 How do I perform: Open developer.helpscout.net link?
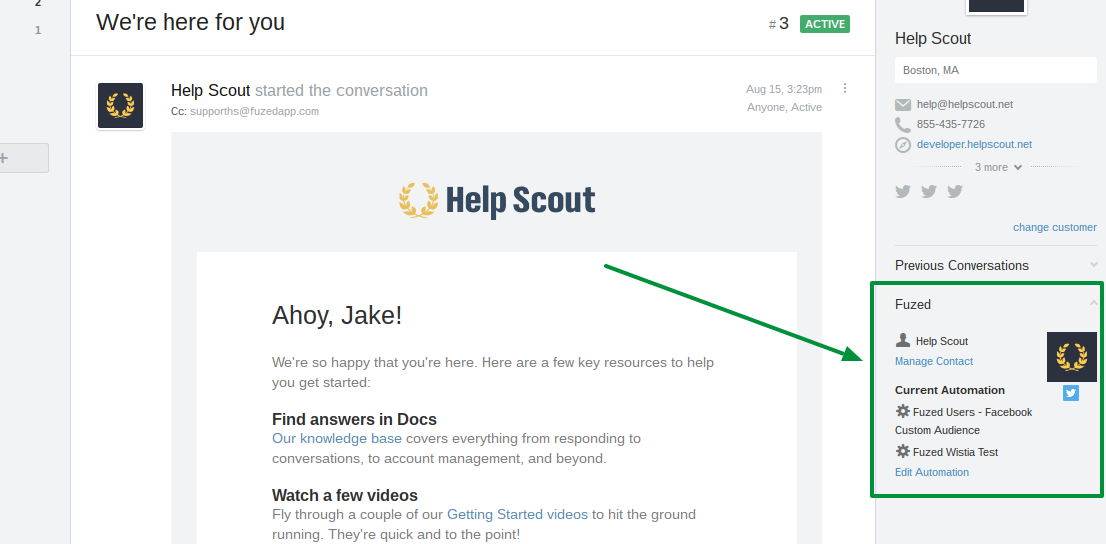point(974,144)
